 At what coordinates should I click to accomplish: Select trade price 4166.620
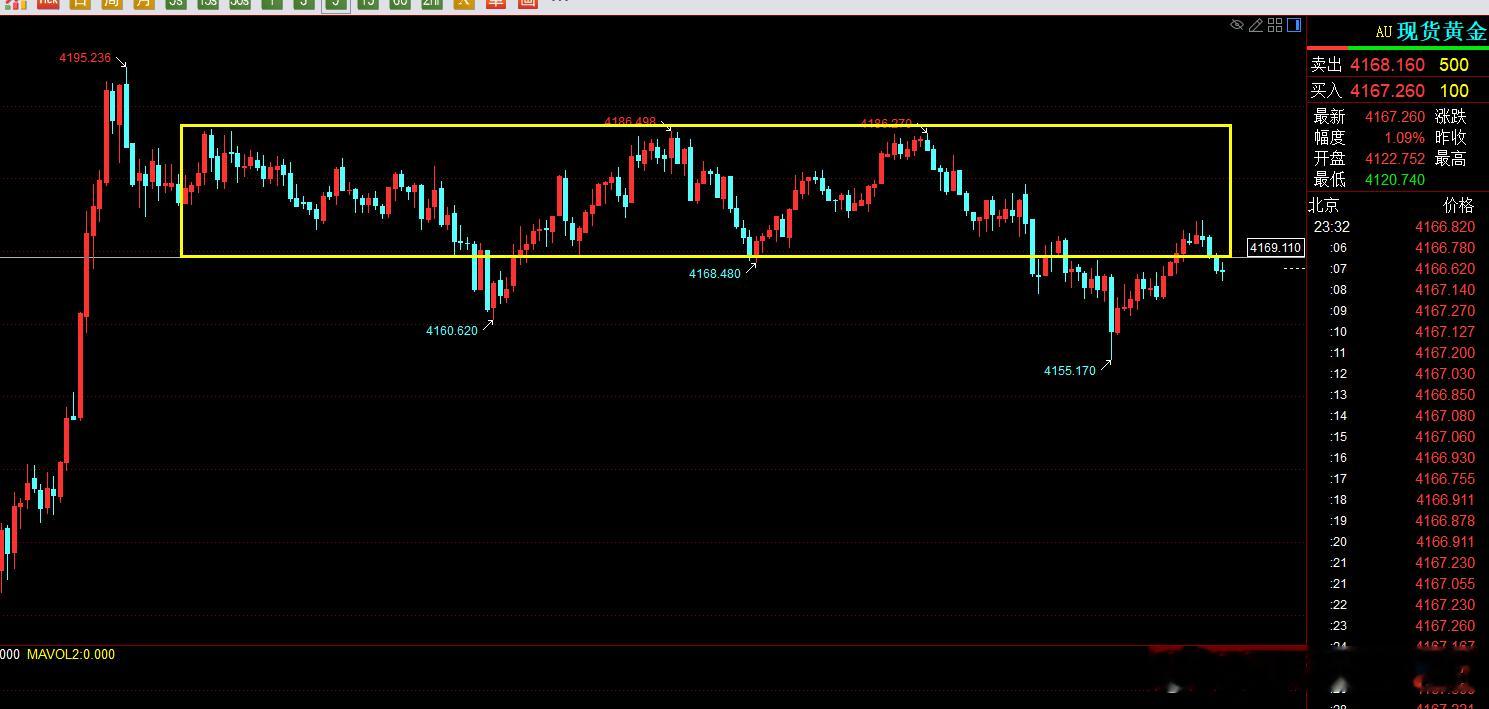click(x=1445, y=269)
